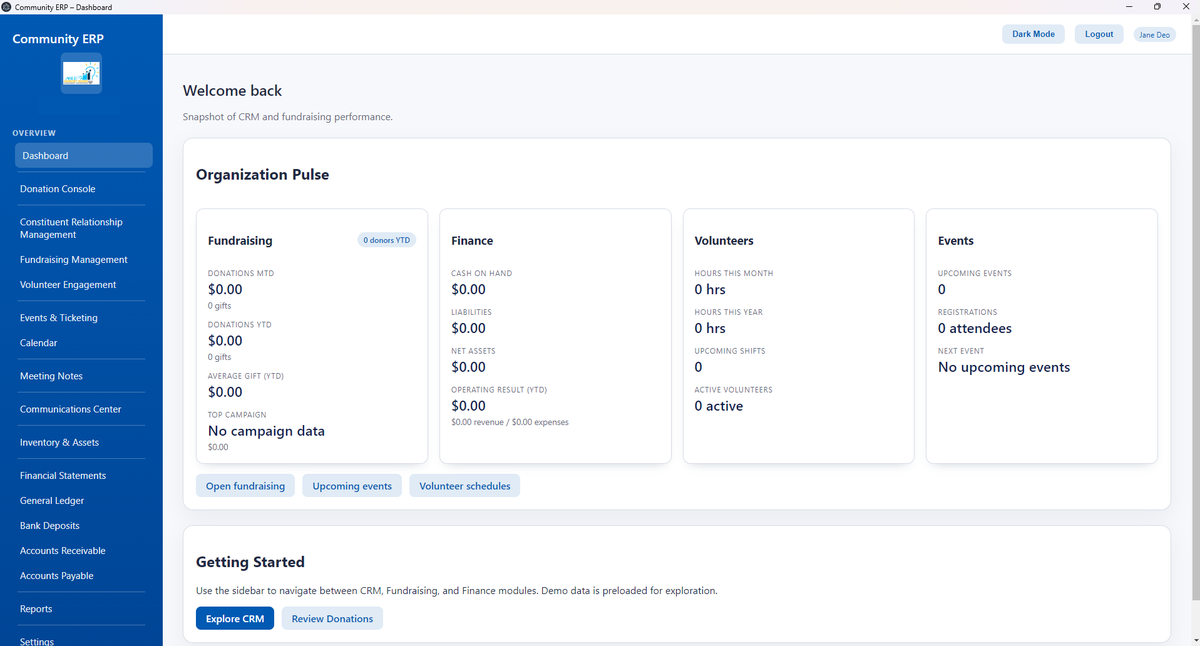Image resolution: width=1200 pixels, height=646 pixels.
Task: Go to Communications Center
Action: pos(71,409)
